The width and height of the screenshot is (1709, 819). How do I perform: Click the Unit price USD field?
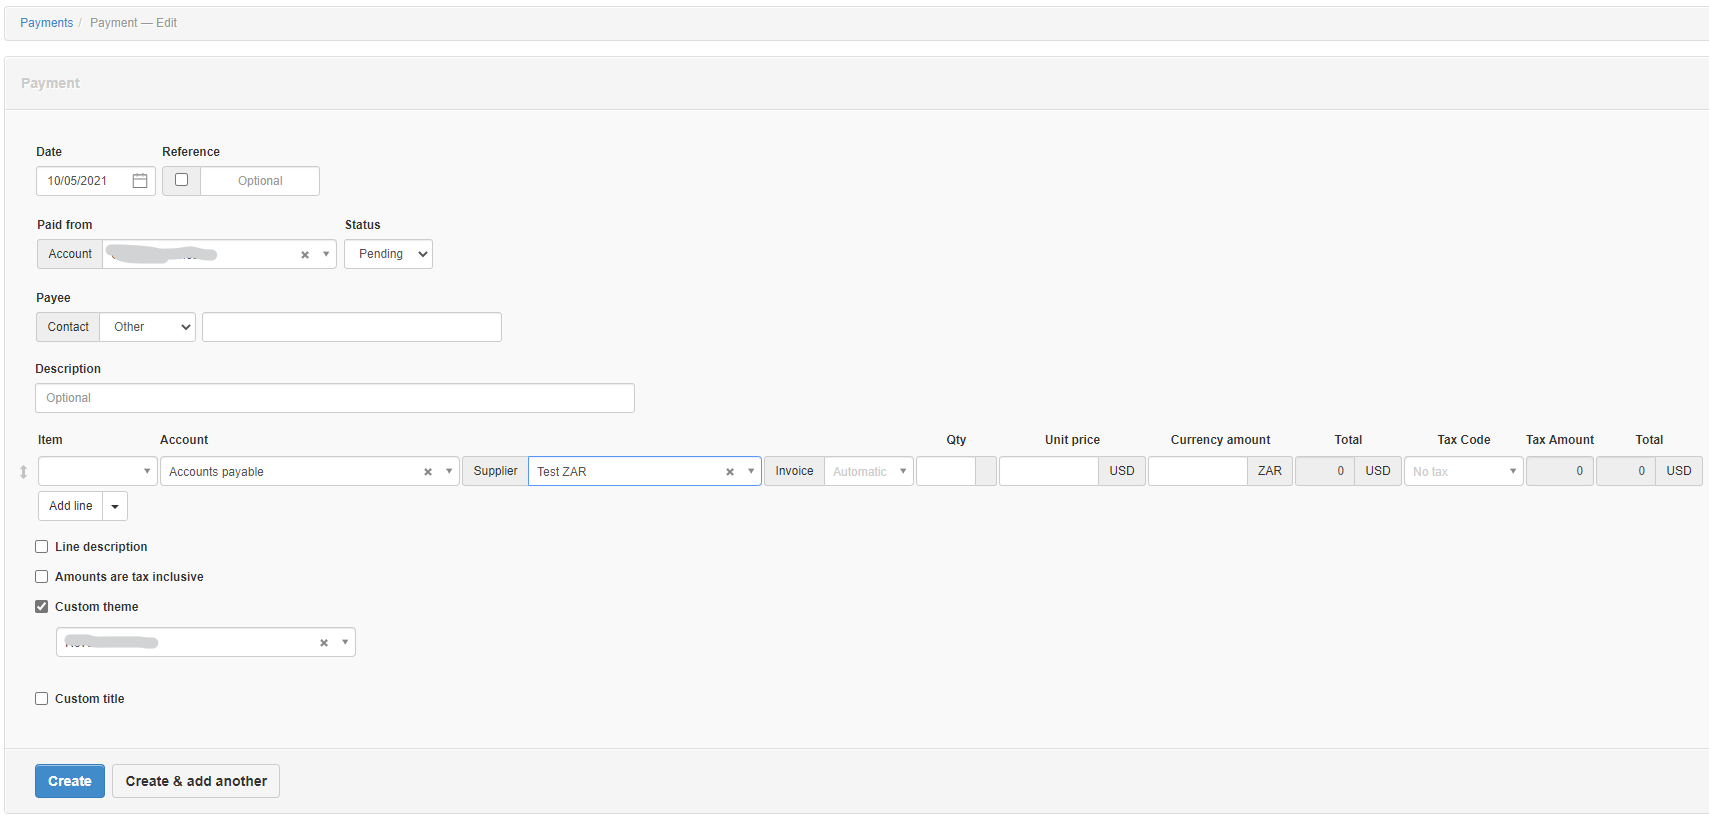[x=1049, y=471]
